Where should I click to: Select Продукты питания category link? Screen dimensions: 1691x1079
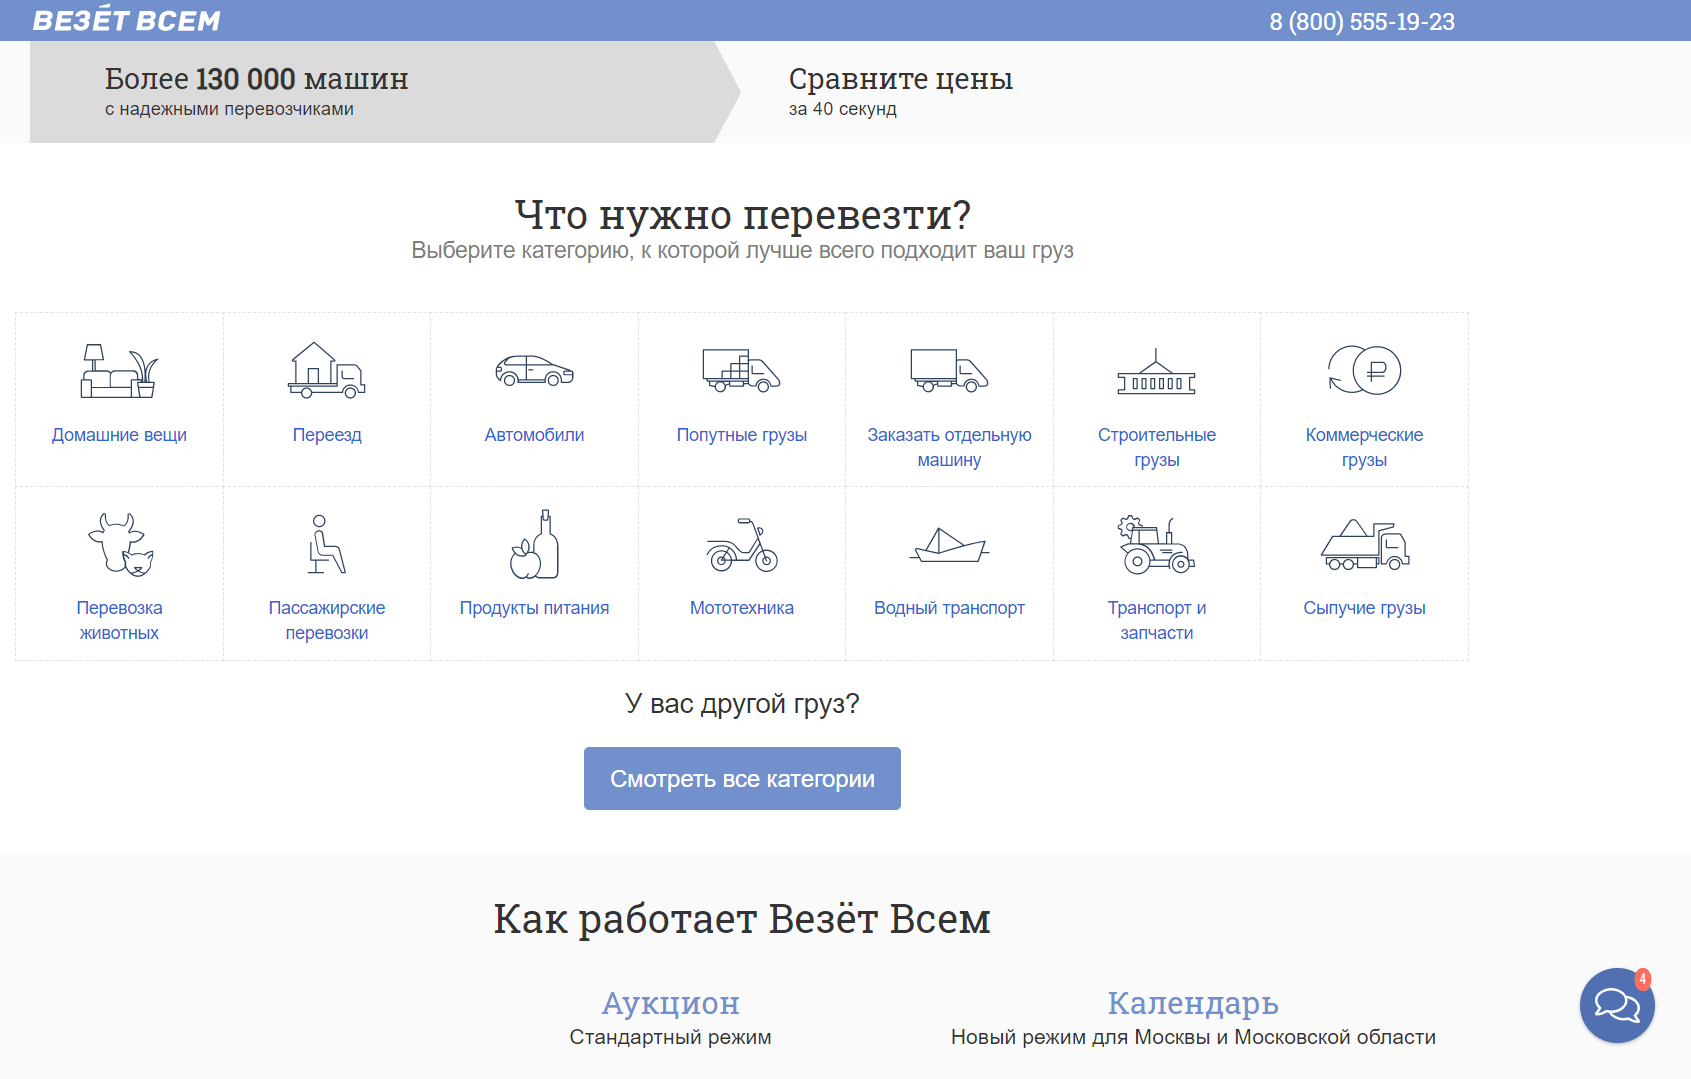coord(534,608)
